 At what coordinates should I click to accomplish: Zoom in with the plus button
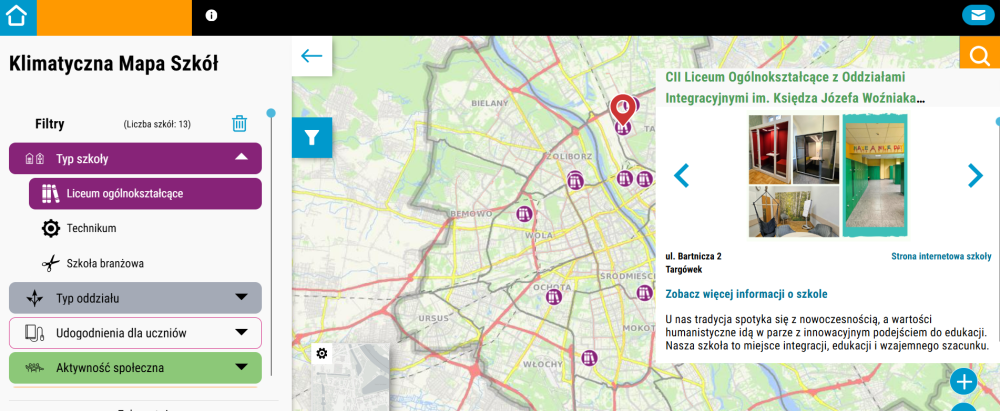(x=963, y=381)
